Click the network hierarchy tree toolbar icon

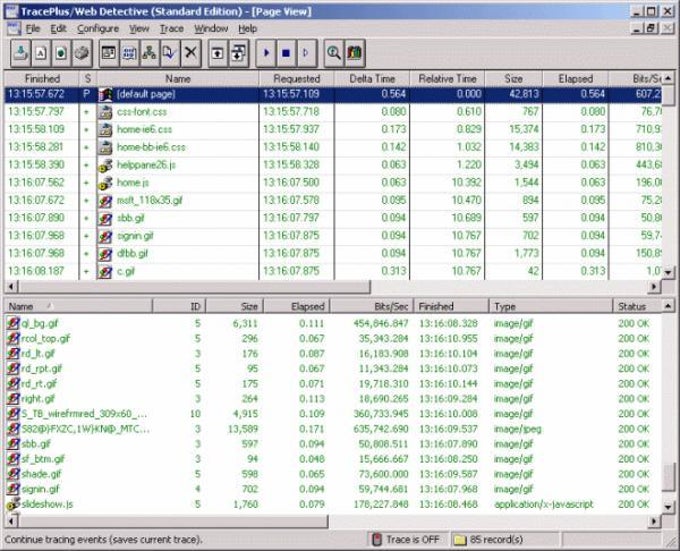point(150,53)
